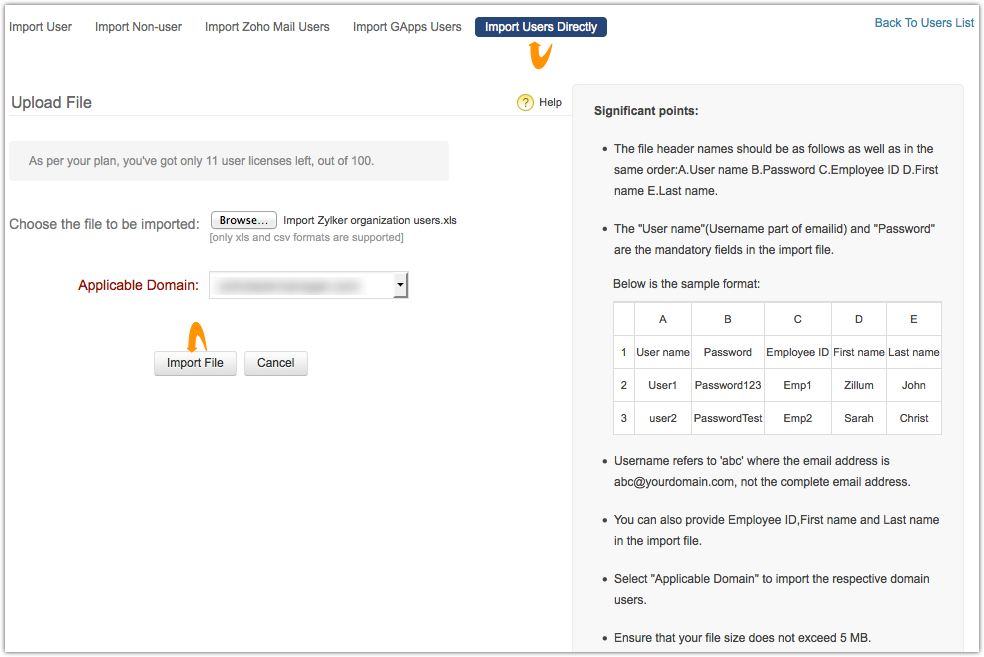Click the user licenses notice banner

(229, 161)
